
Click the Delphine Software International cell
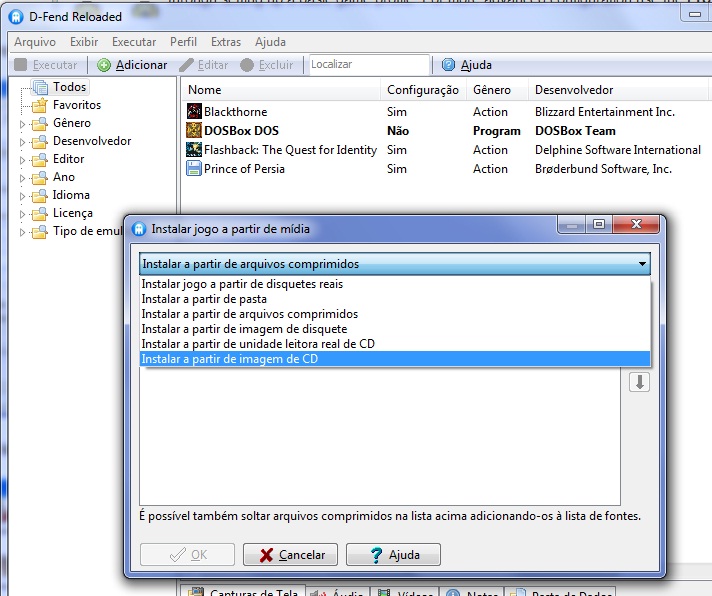[x=618, y=150]
